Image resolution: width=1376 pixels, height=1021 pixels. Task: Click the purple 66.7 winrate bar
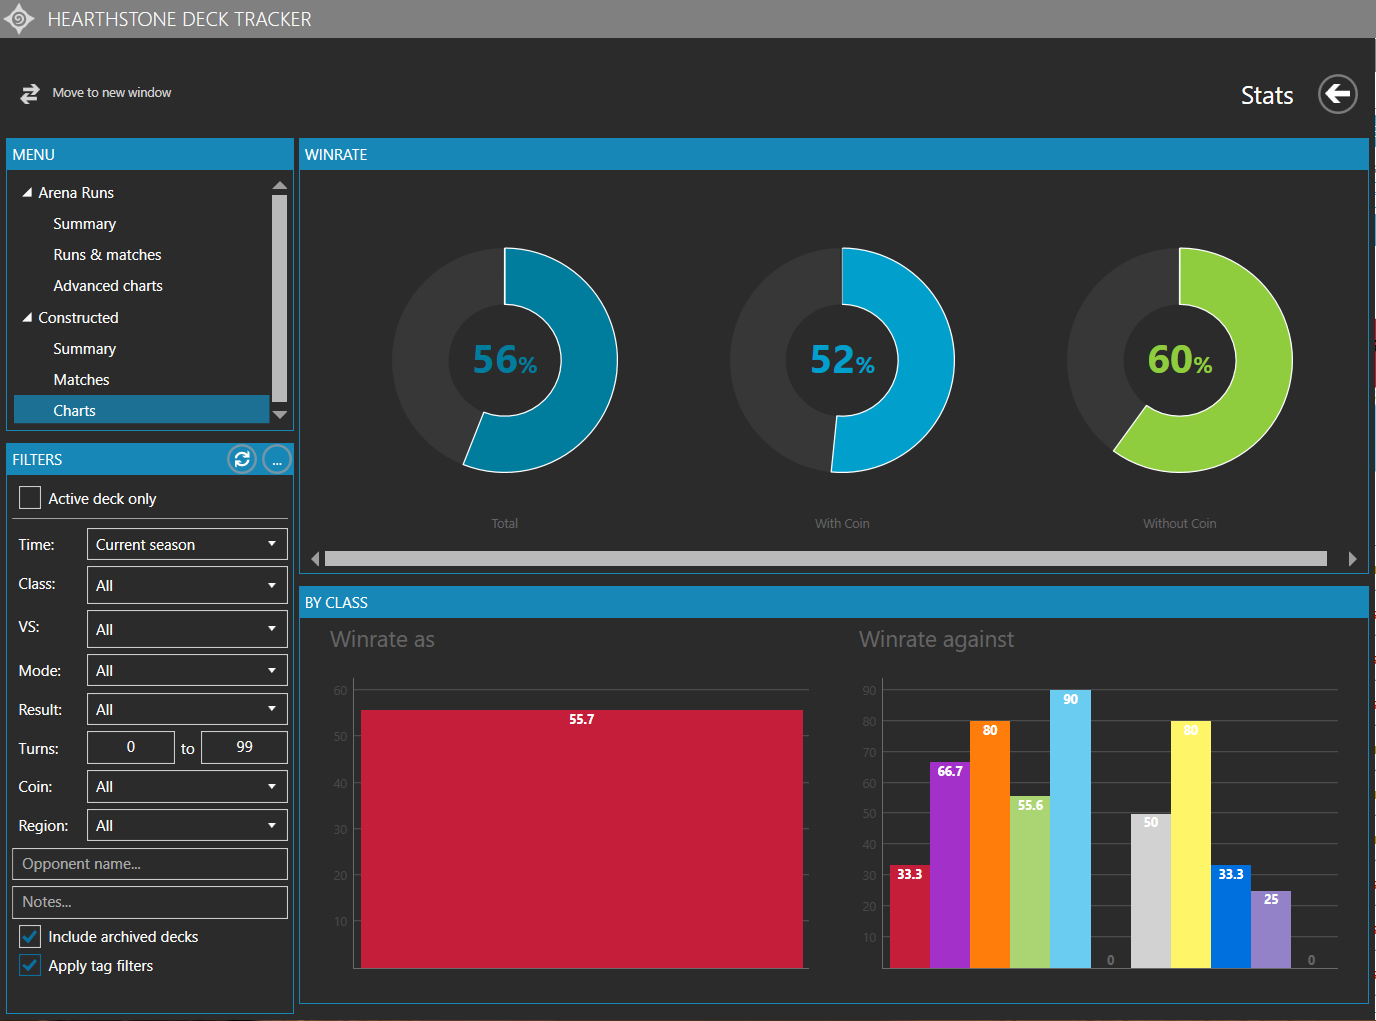950,865
